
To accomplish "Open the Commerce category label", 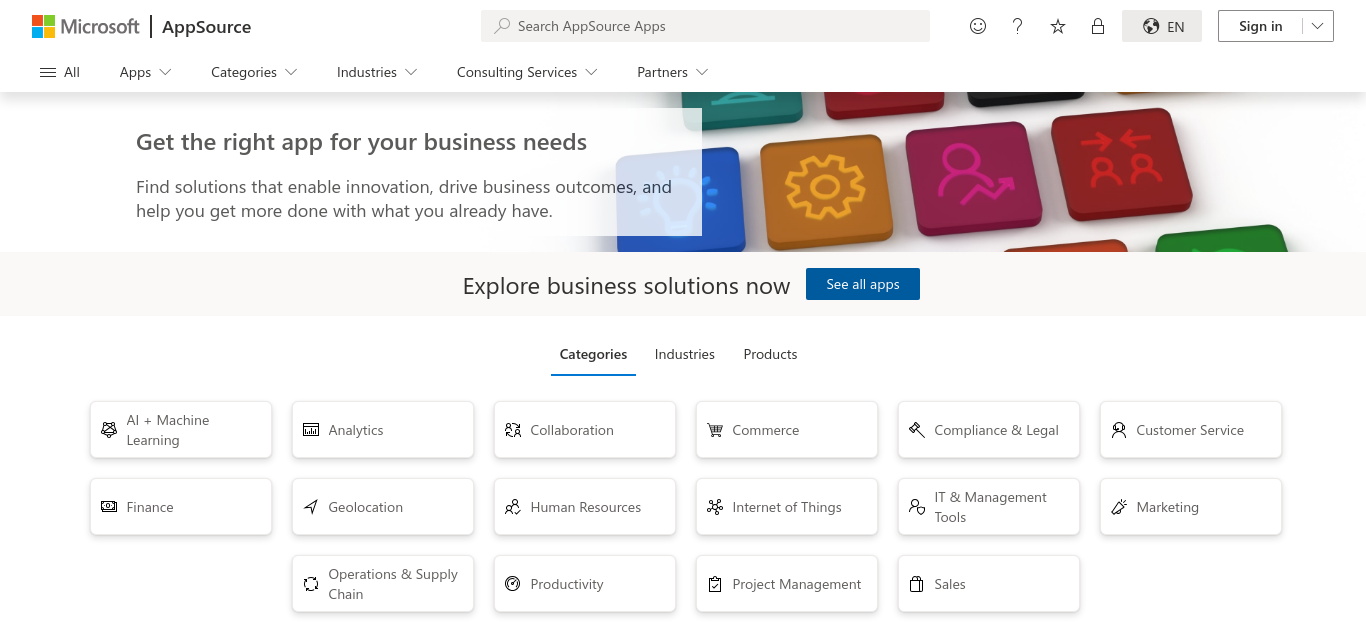I will [766, 430].
